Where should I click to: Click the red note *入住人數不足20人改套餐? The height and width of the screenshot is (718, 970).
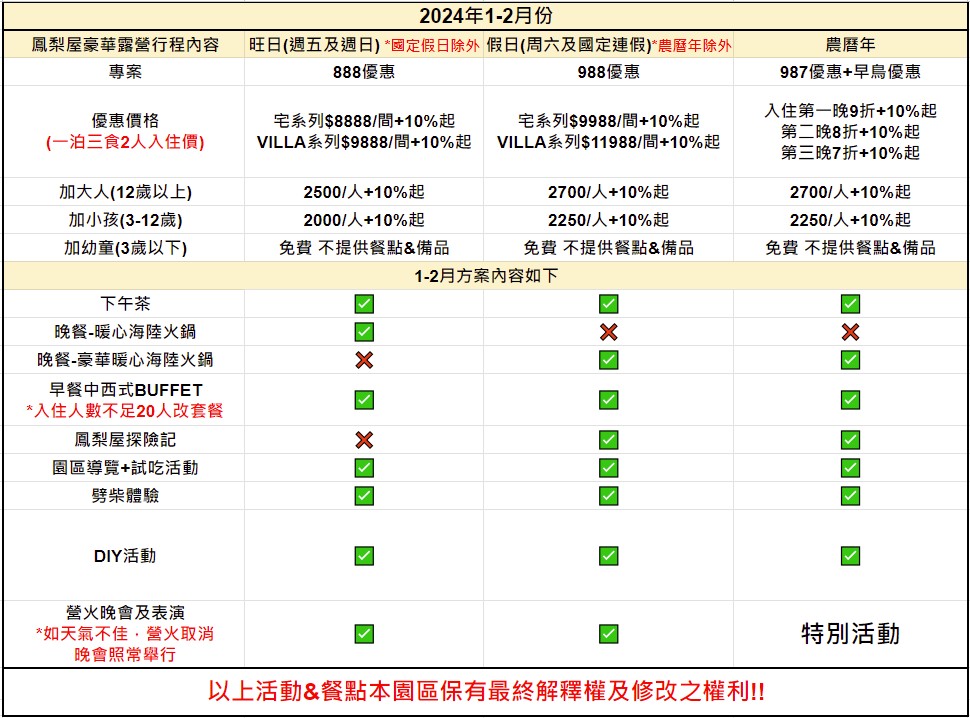[x=125, y=411]
